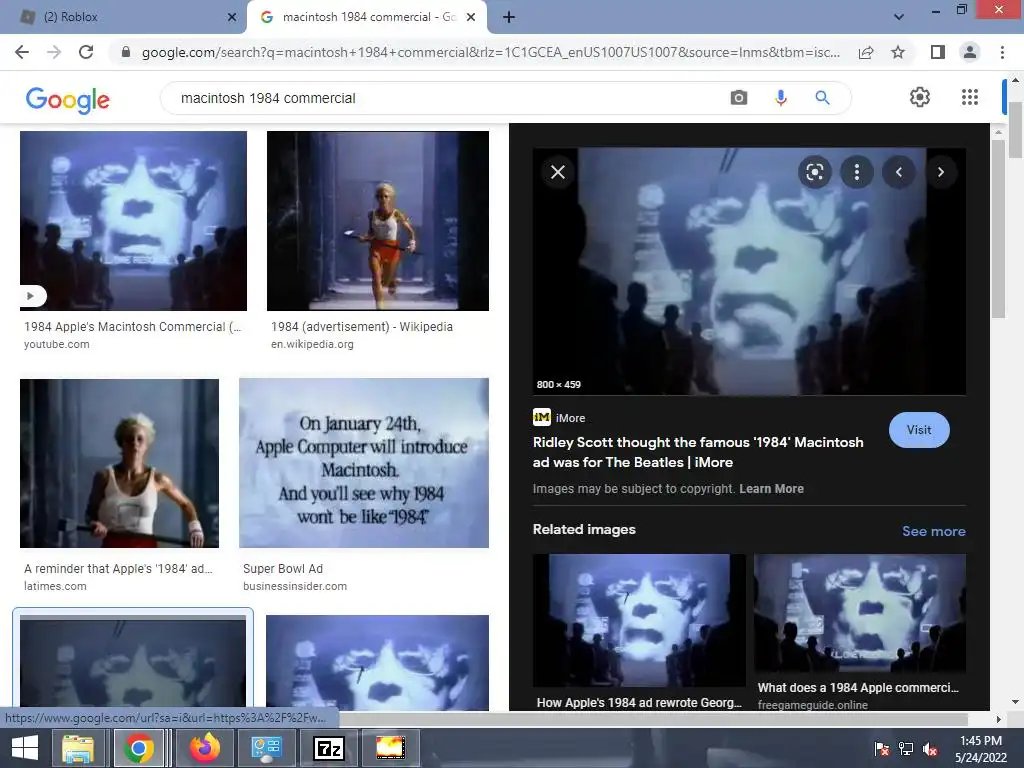Click play badge on YouTube result
This screenshot has width=1024, height=768.
click(31, 296)
